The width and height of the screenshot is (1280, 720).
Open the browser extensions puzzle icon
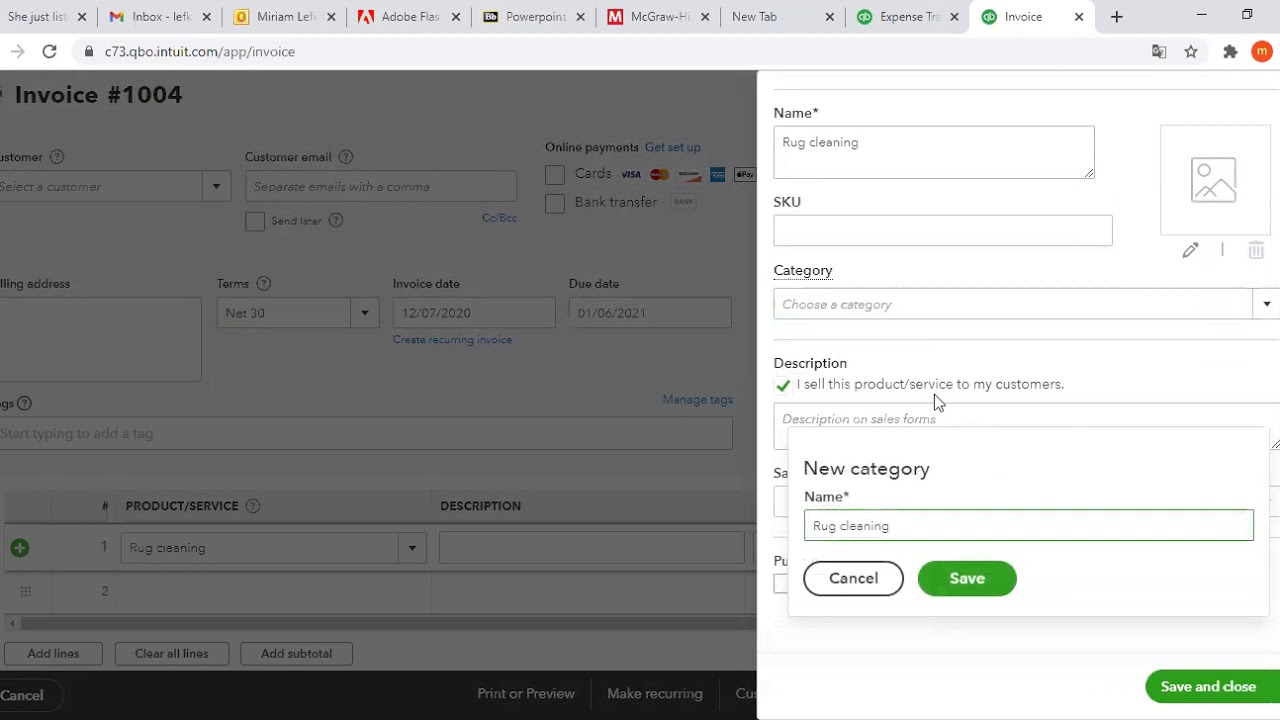[1230, 52]
